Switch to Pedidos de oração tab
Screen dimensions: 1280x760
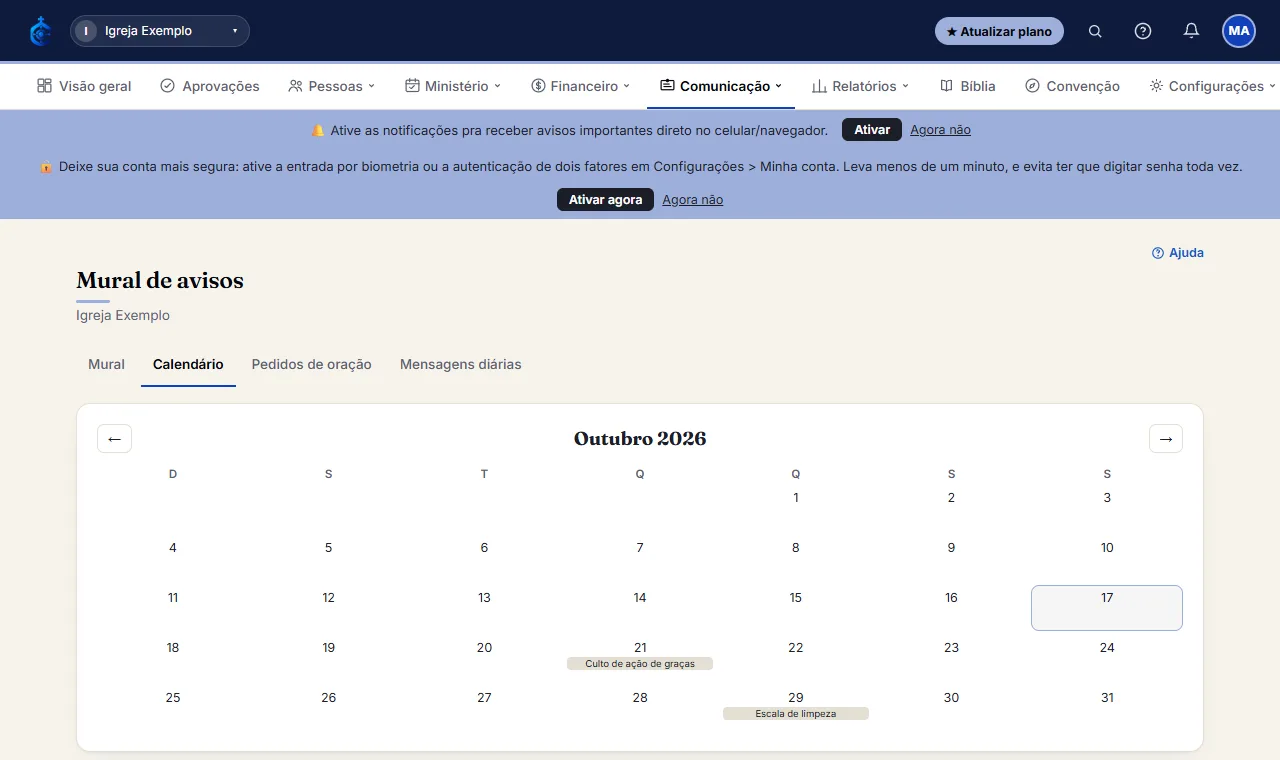pyautogui.click(x=312, y=364)
